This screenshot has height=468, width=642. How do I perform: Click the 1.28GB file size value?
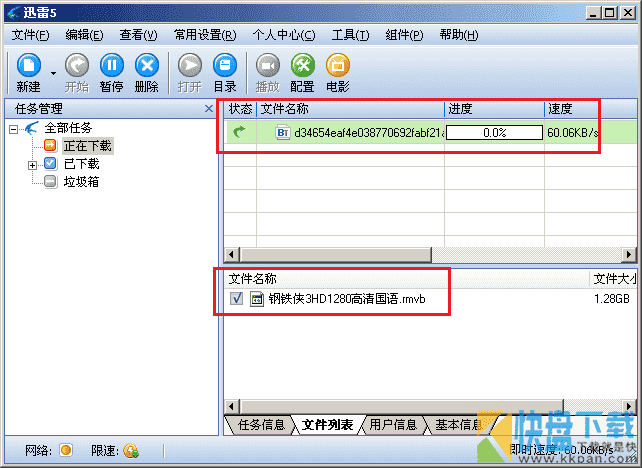612,299
